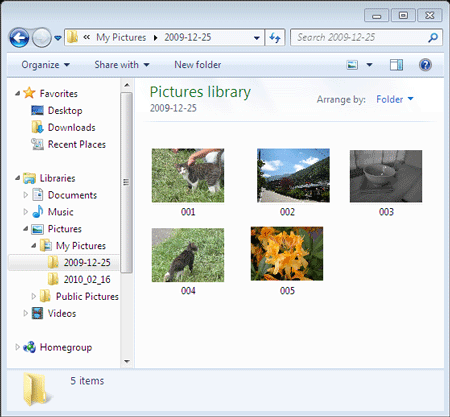Open the view options dropdown arrow
The width and height of the screenshot is (450, 417).
tap(369, 65)
